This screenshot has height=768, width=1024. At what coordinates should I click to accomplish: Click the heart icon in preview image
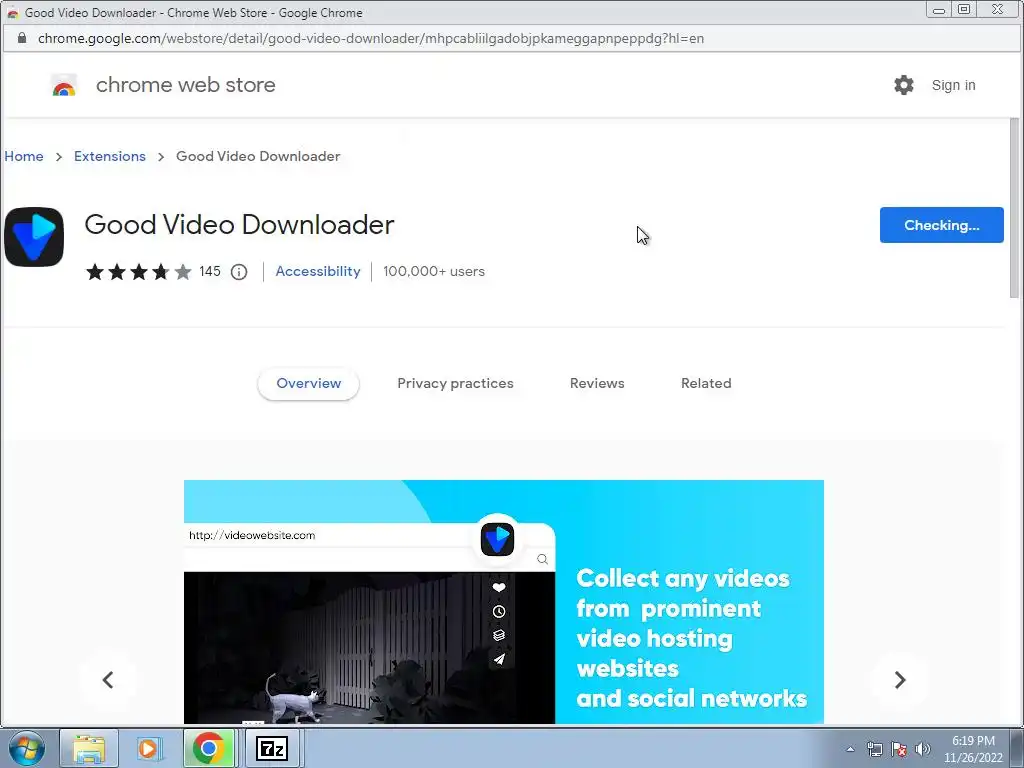point(499,588)
